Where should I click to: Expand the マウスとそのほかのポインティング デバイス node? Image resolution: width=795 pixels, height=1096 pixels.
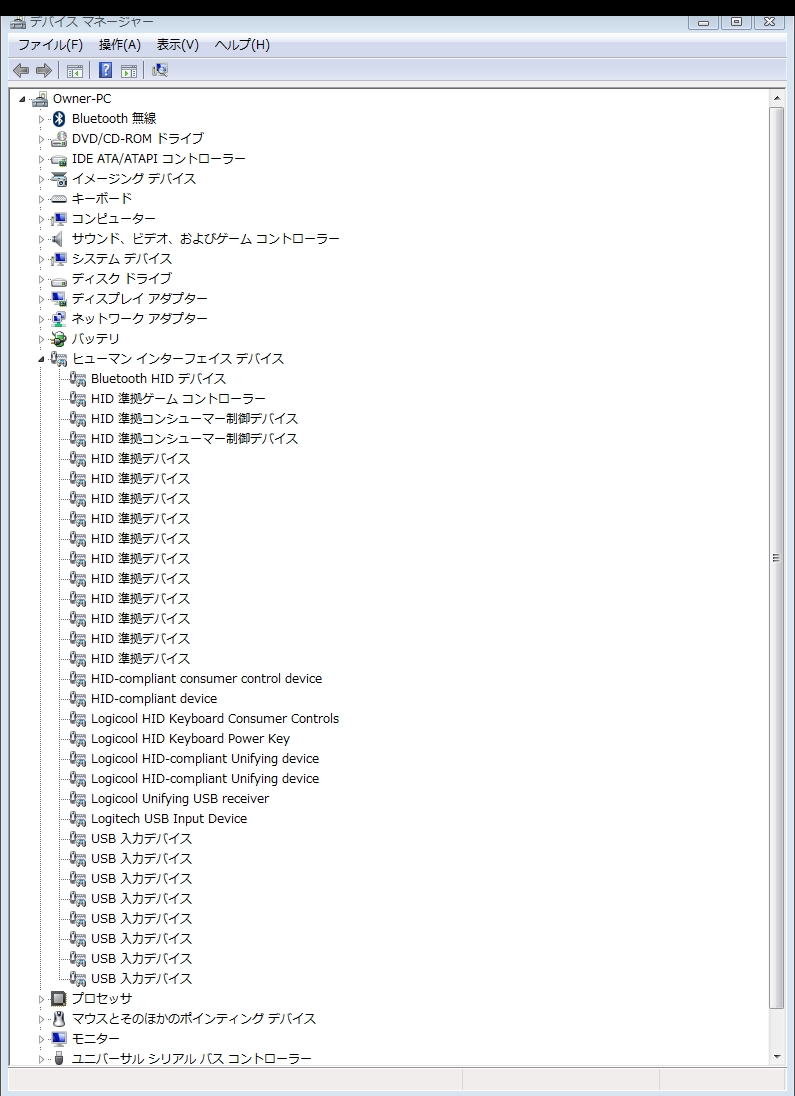click(41, 1020)
